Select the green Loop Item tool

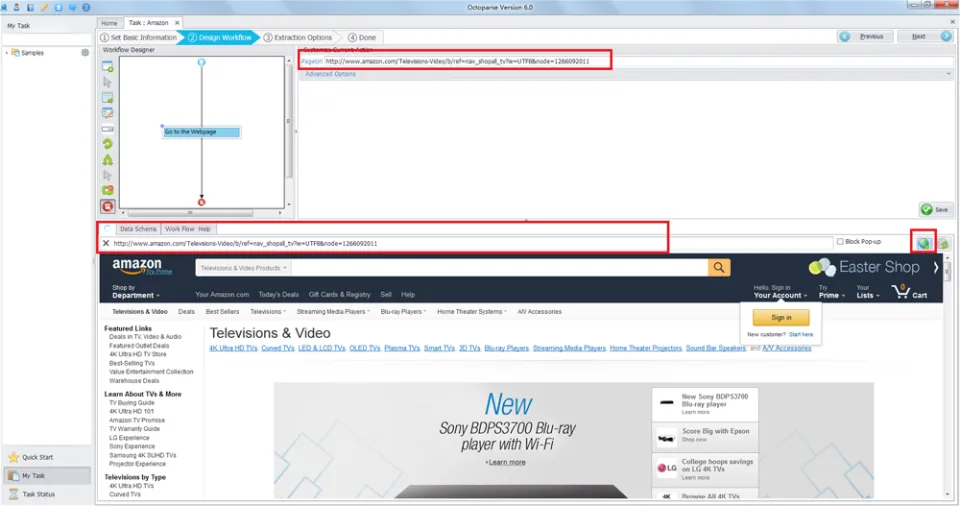[108, 144]
